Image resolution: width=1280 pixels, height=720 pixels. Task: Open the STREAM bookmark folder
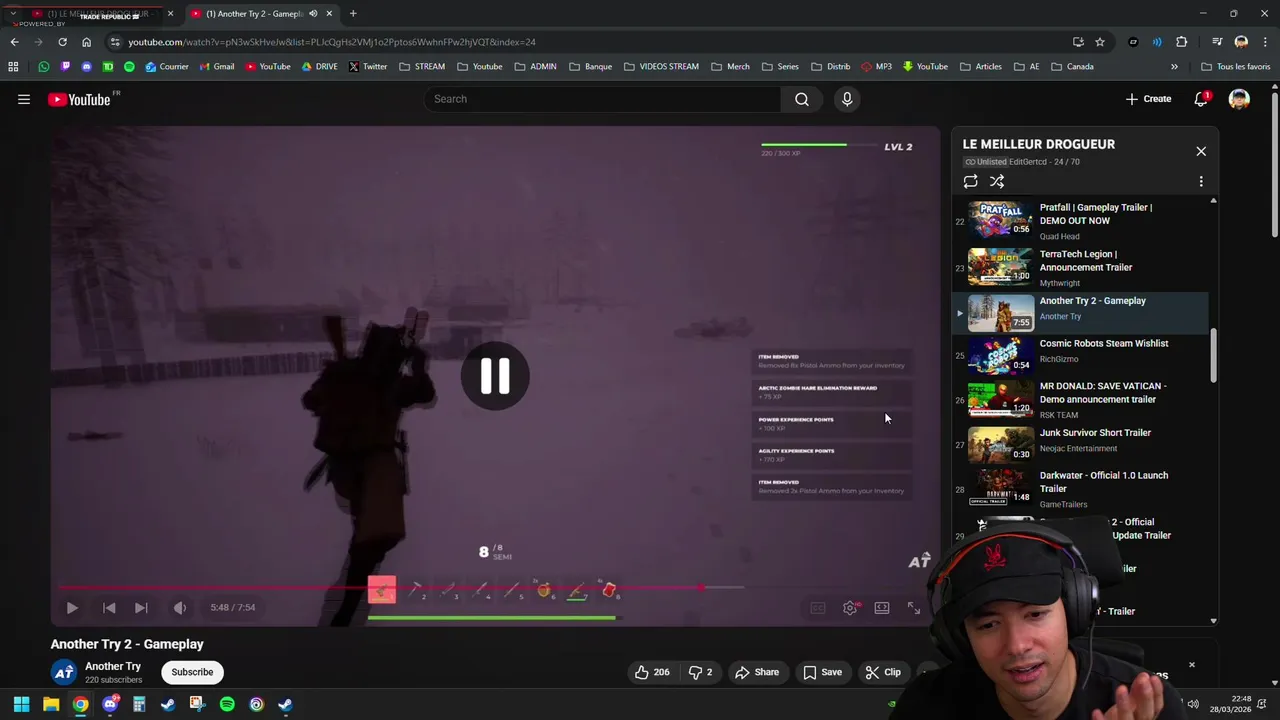click(x=422, y=67)
